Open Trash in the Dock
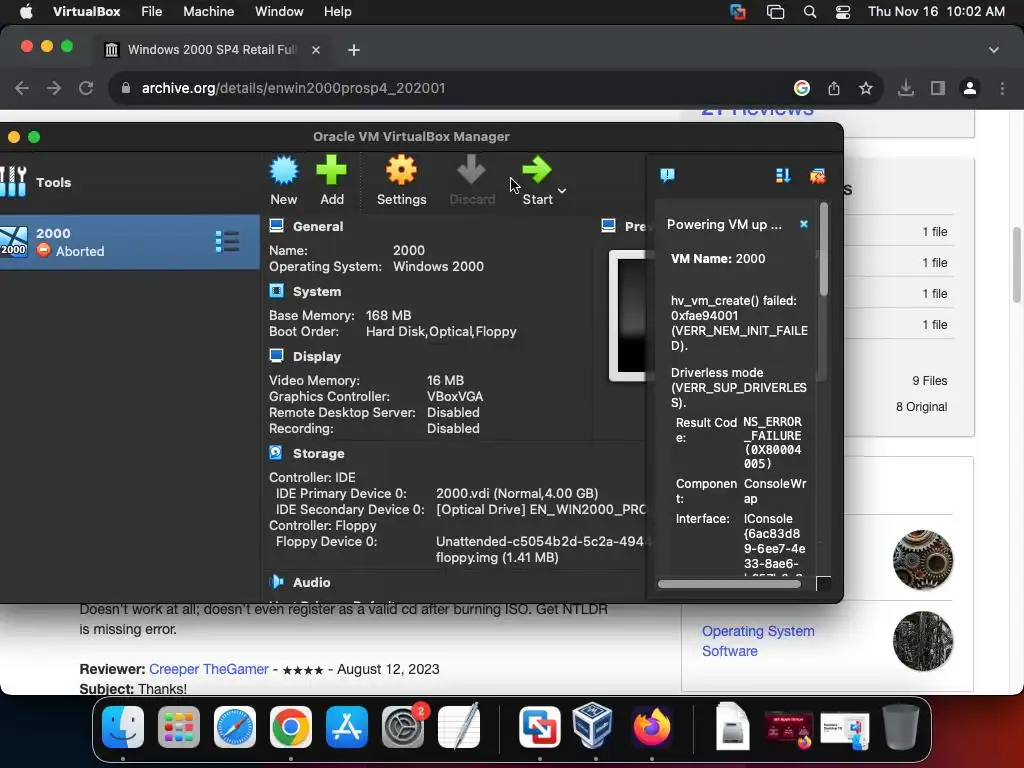This screenshot has width=1024, height=768. 901,726
